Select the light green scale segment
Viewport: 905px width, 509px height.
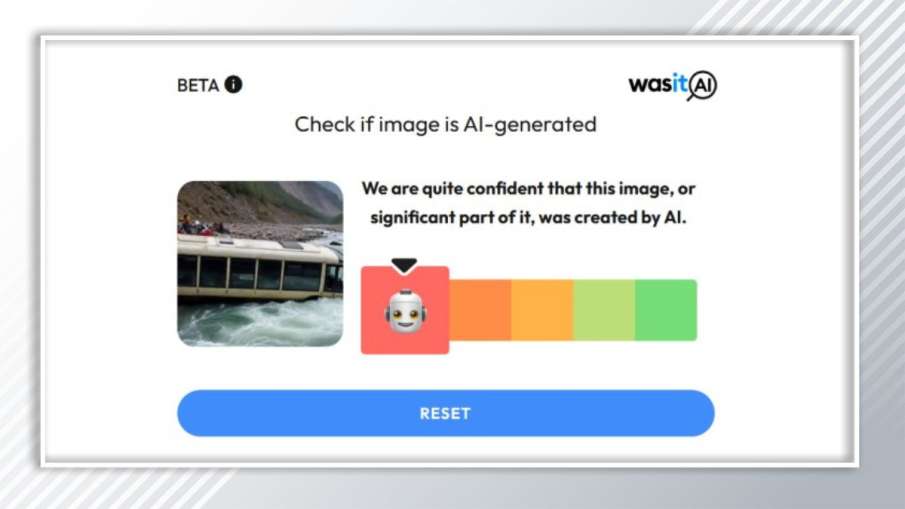pos(604,310)
